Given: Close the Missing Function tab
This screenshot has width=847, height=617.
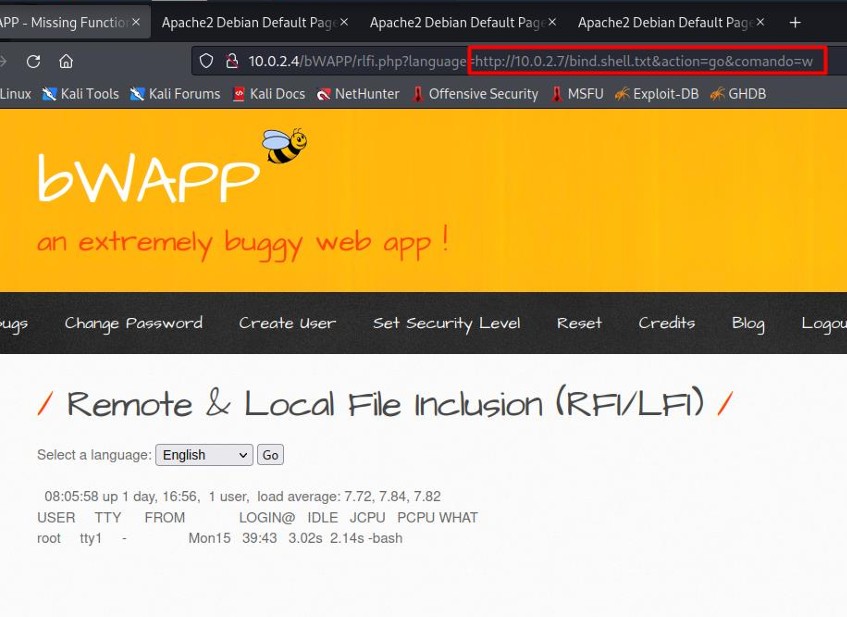Looking at the screenshot, I should point(136,22).
